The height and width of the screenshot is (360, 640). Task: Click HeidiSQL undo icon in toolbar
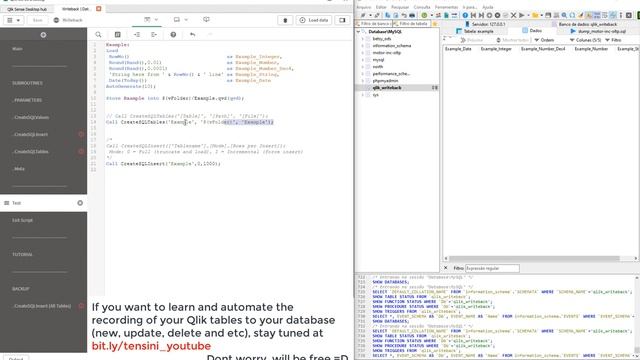point(404,15)
